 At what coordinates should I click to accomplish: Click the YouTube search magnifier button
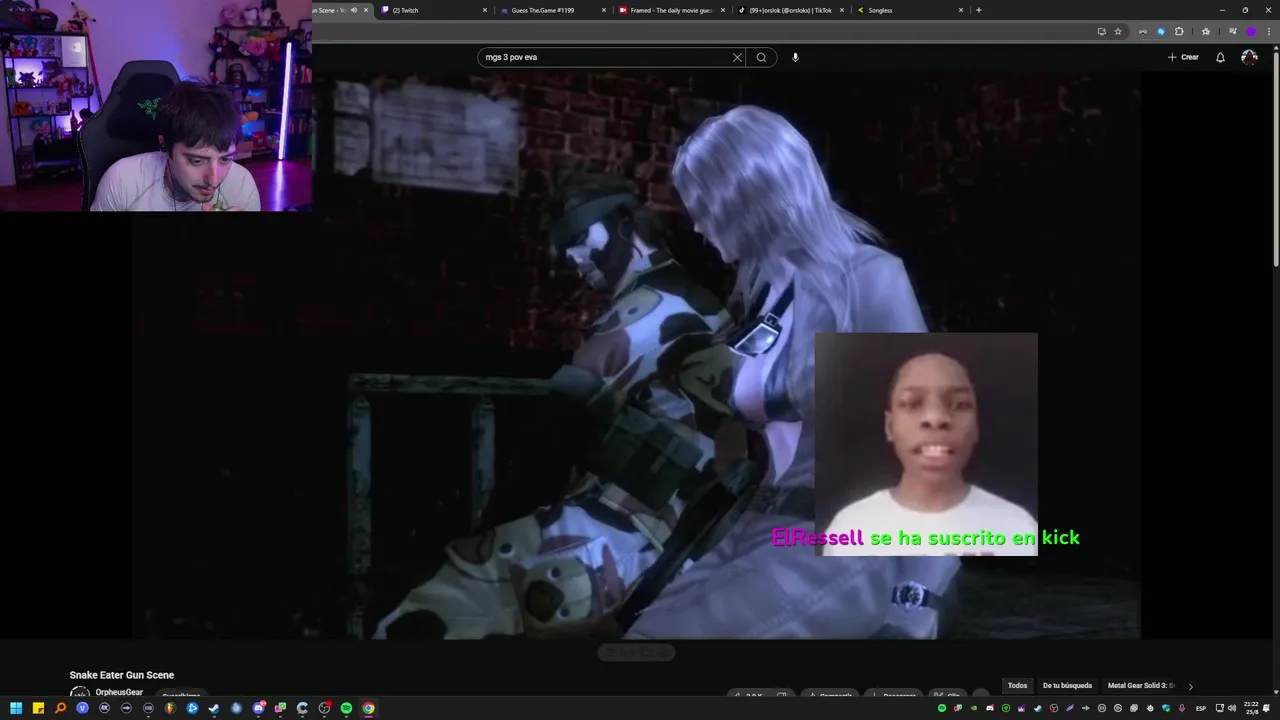click(x=761, y=57)
